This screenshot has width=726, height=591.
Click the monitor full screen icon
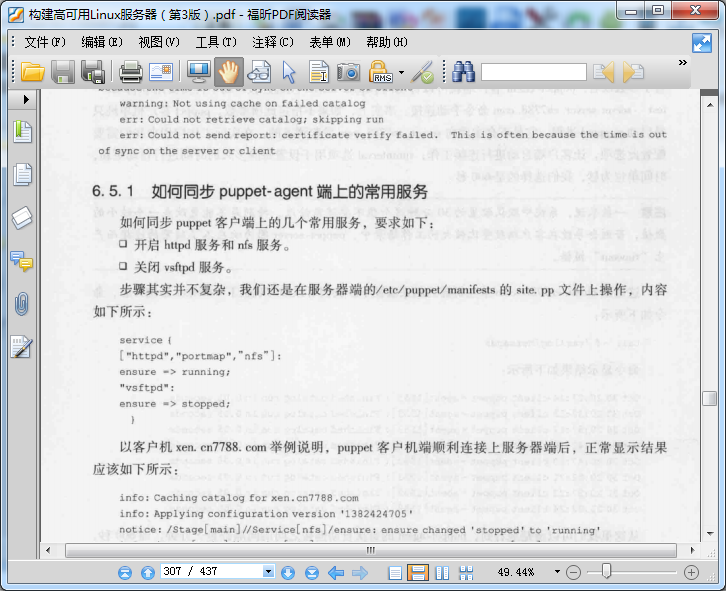[x=199, y=72]
